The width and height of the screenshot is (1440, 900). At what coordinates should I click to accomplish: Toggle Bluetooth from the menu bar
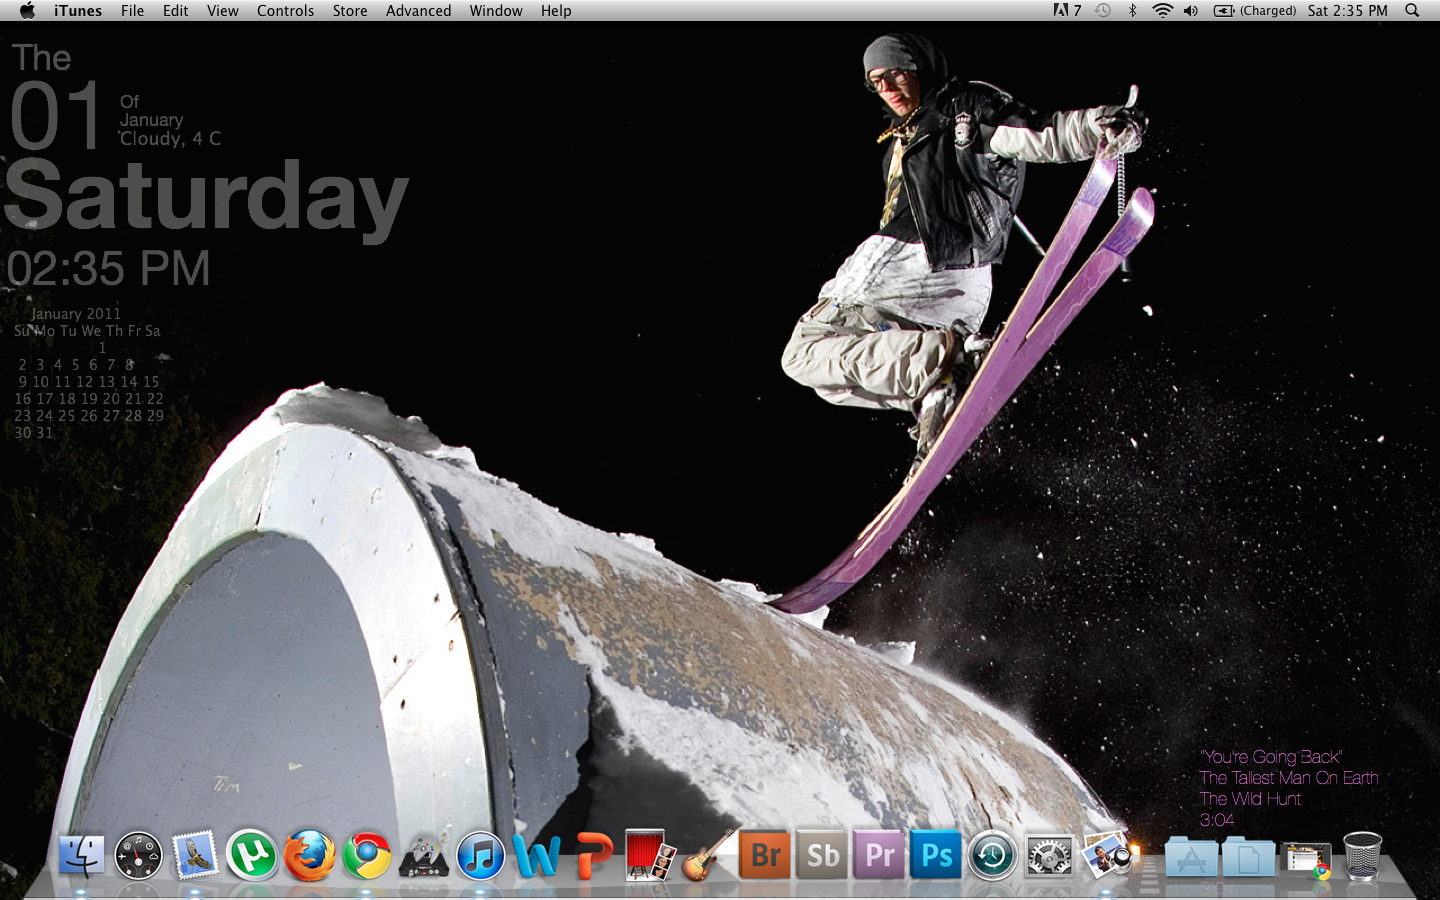pyautogui.click(x=1134, y=11)
